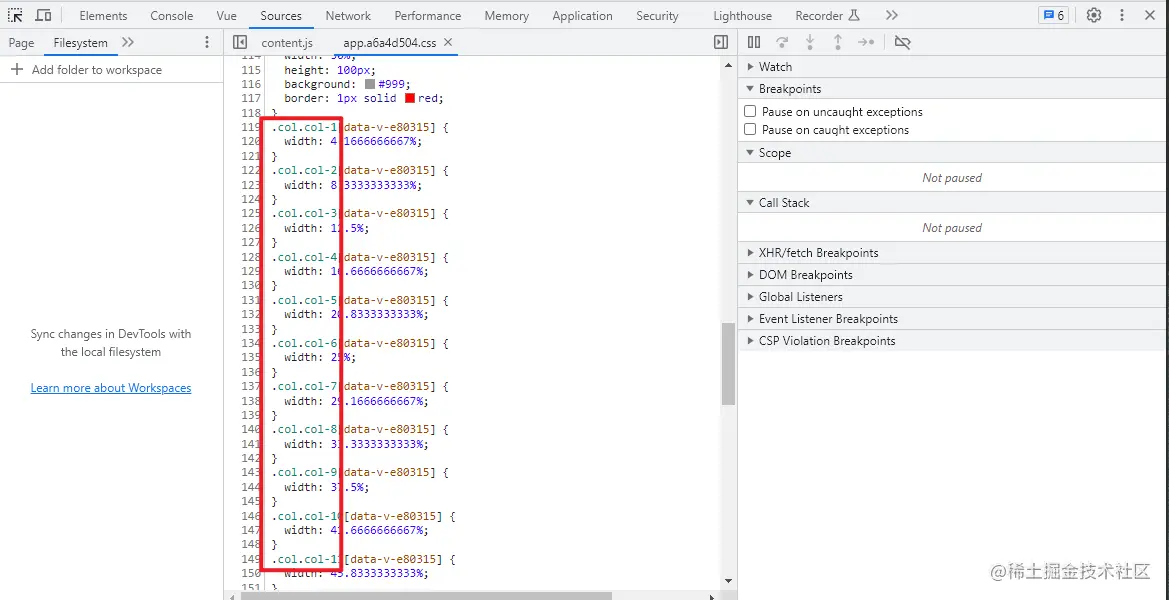Close the DevTools panel

1152,15
